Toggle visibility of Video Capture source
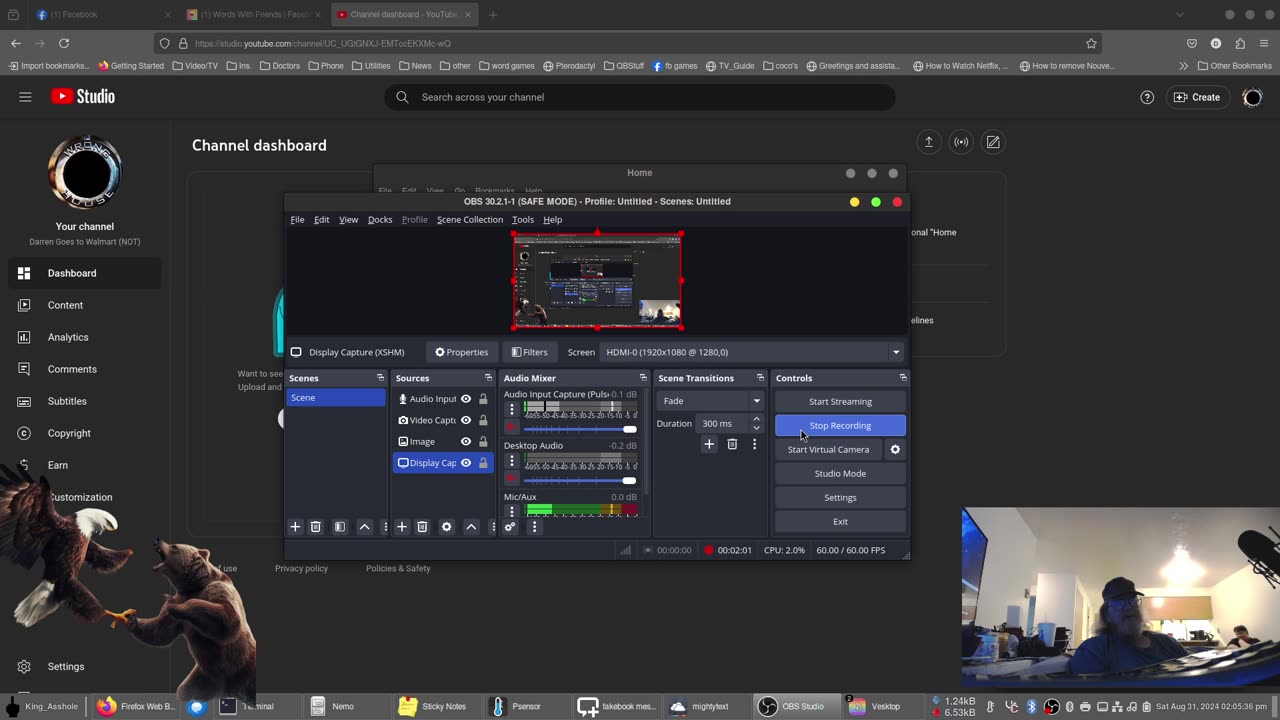This screenshot has width=1280, height=720. [x=466, y=420]
